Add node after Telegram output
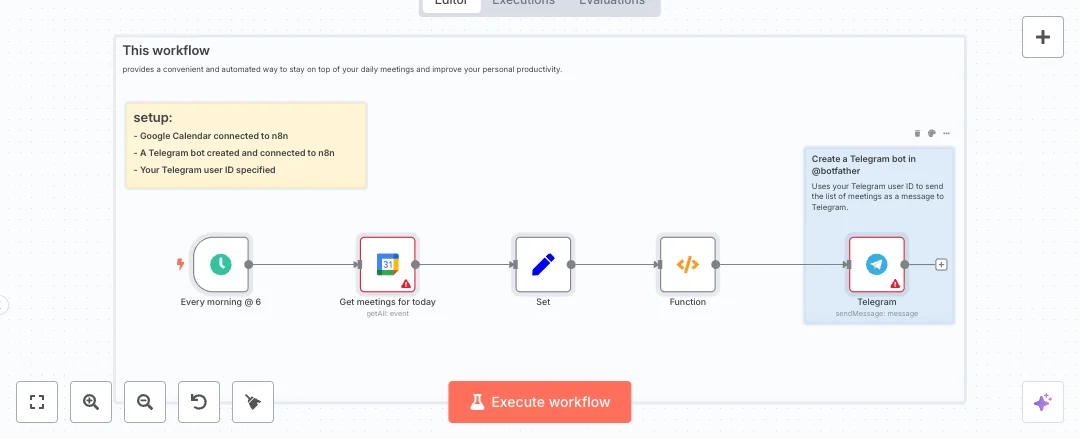Viewport: 1080px width, 439px height. (941, 265)
